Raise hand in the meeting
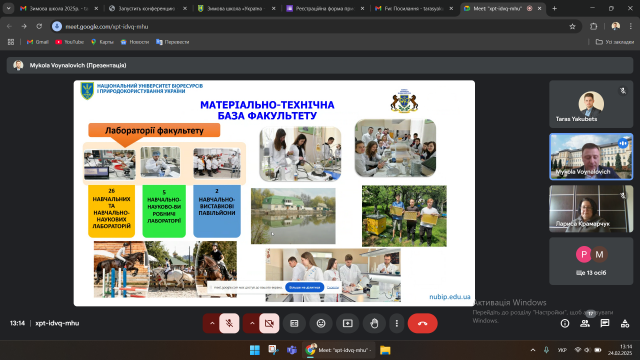This screenshot has width=640, height=360. click(x=374, y=323)
